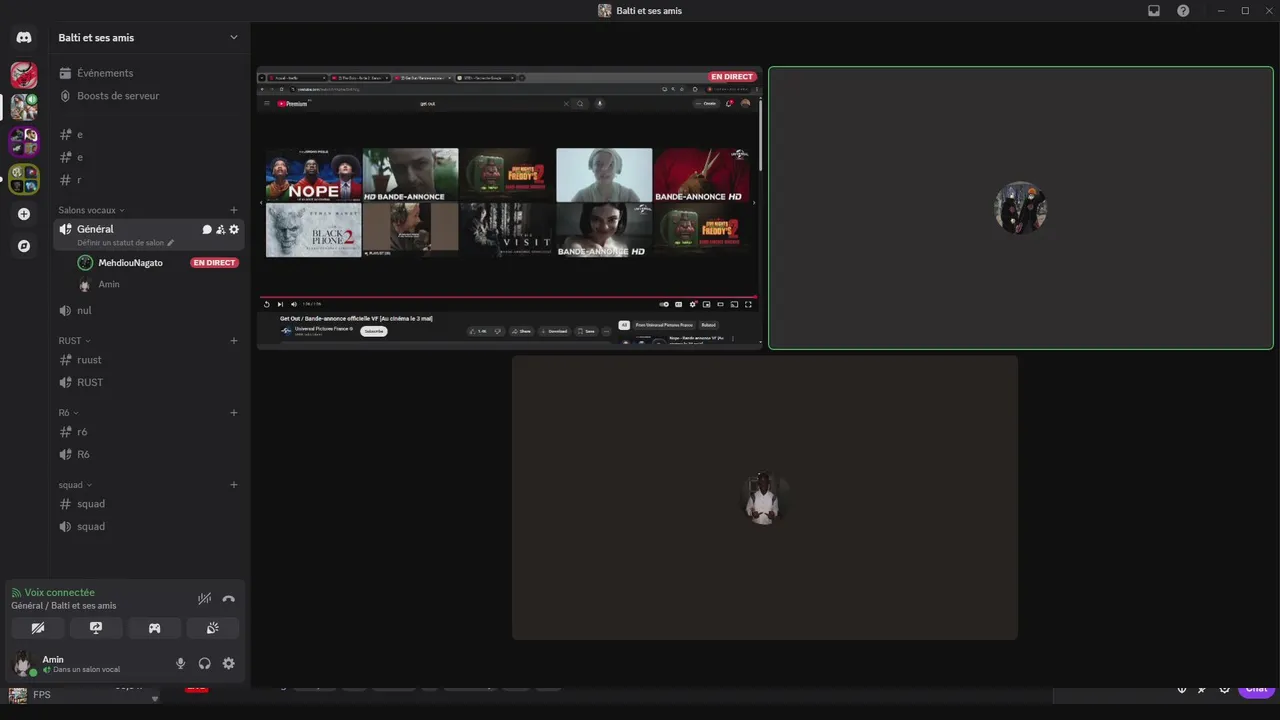Open chat for the Général voice channel
This screenshot has width=1280, height=720.
207,230
